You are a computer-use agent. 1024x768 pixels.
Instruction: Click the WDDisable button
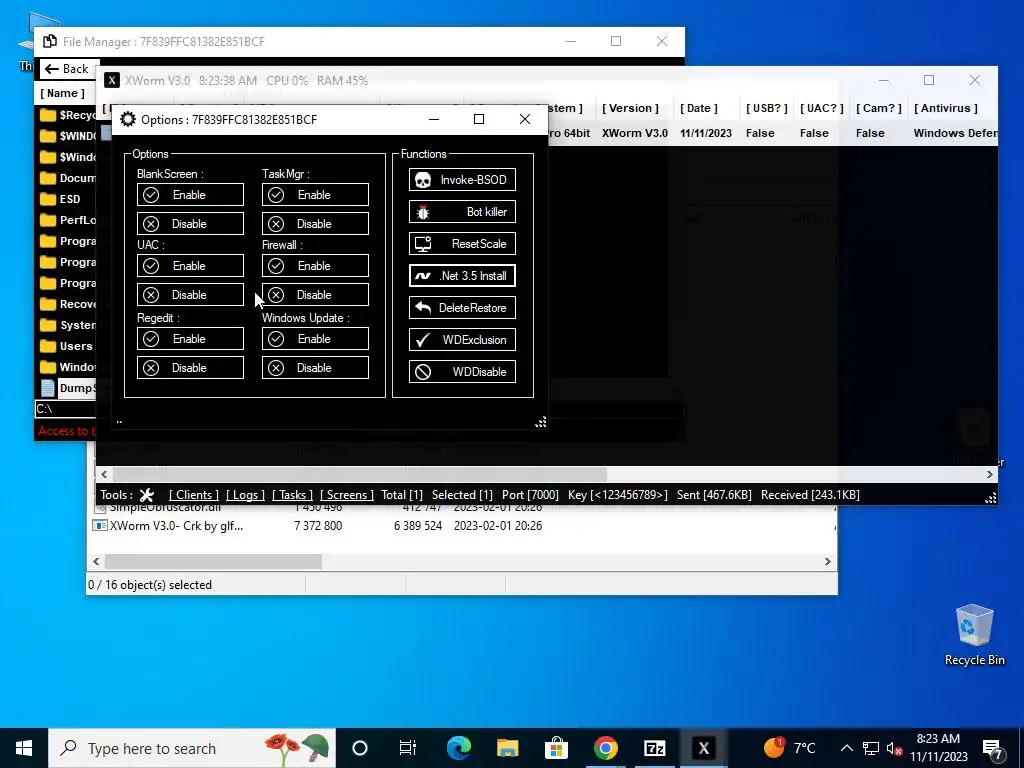[462, 372]
